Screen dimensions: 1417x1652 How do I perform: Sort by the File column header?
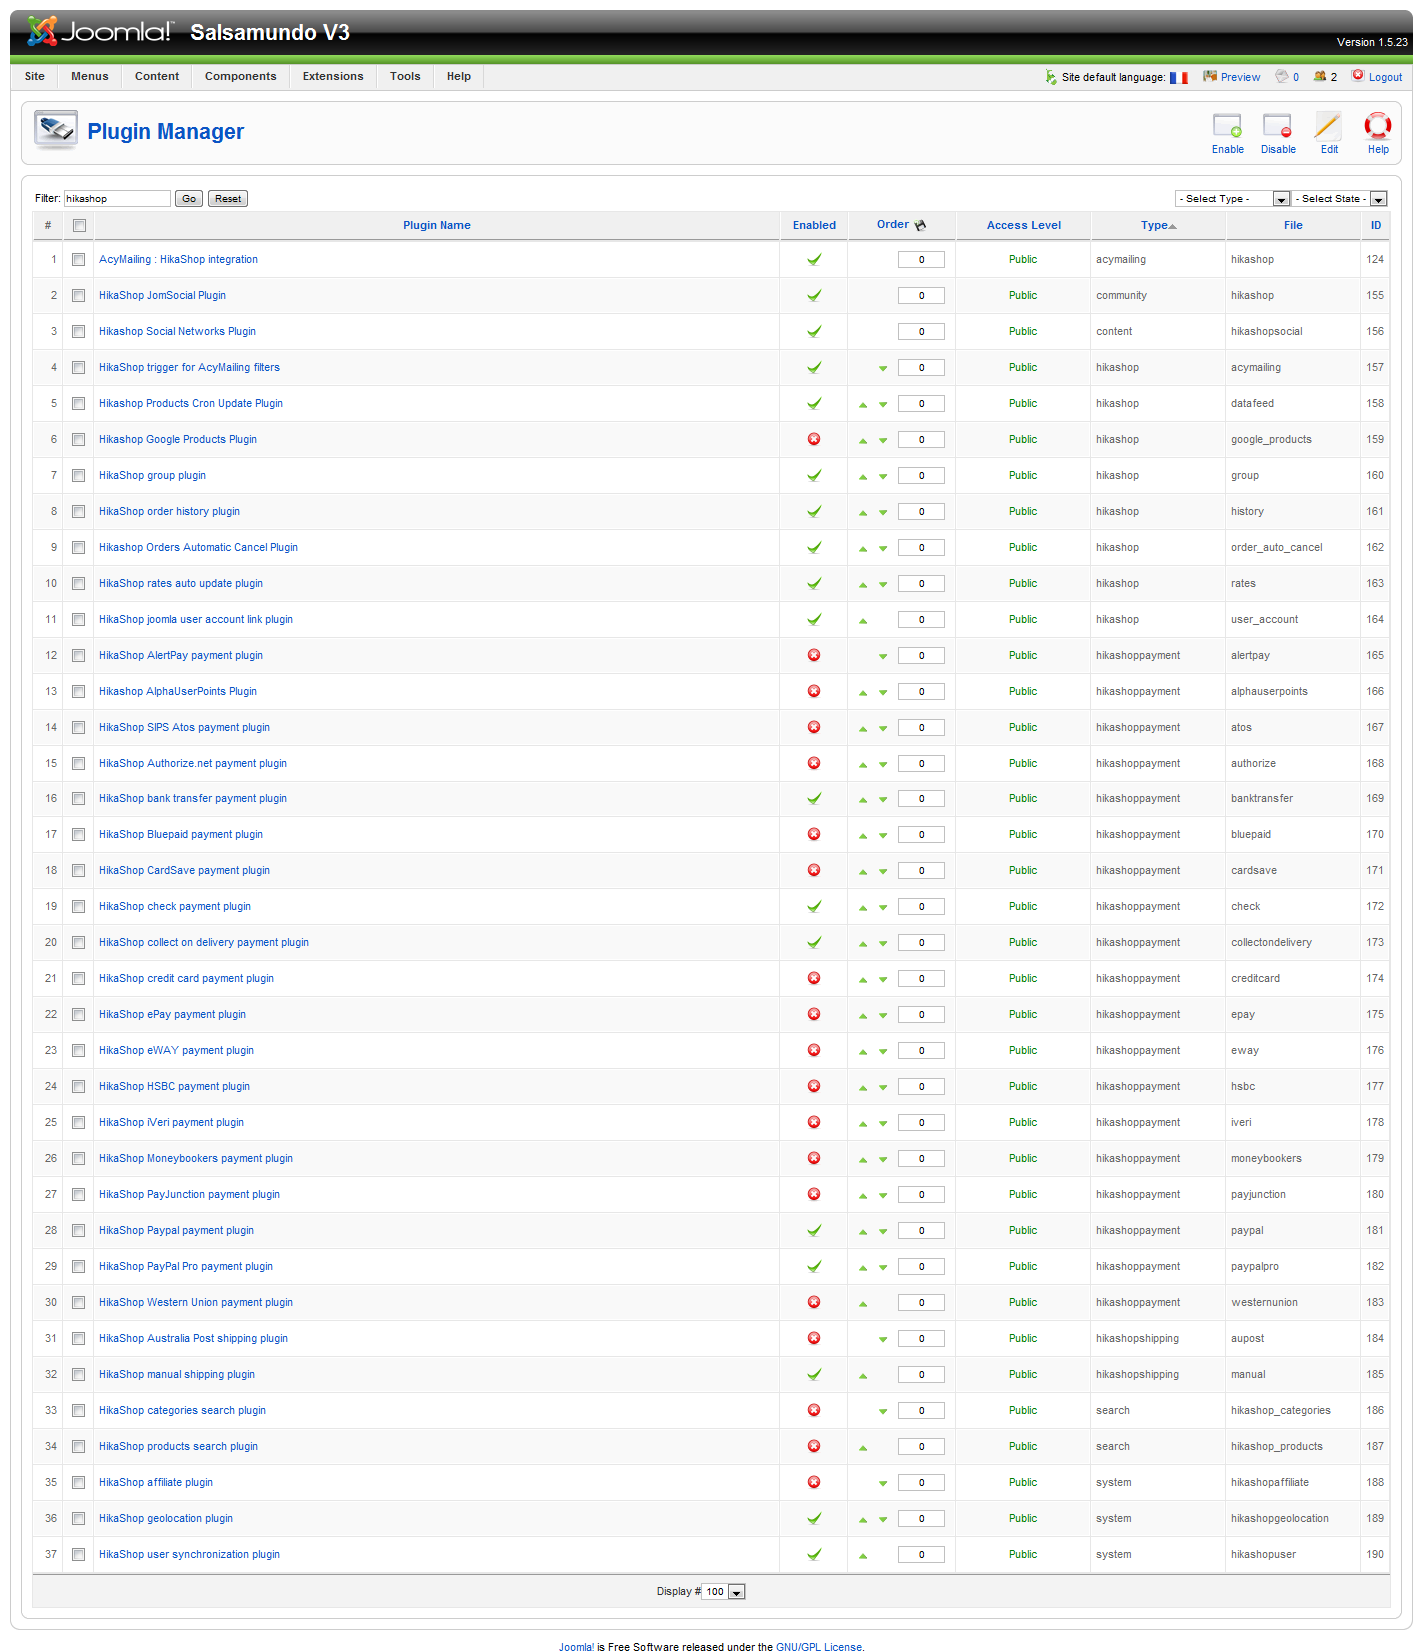click(1293, 225)
